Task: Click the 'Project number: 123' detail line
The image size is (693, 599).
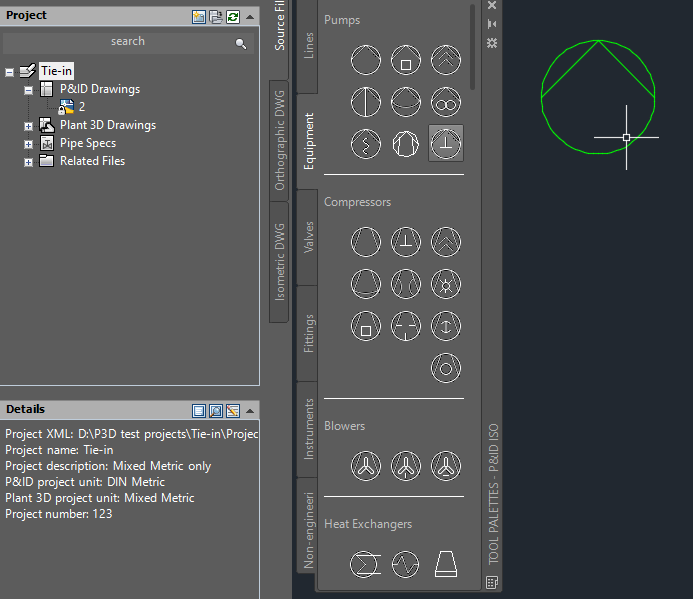Action: click(59, 514)
